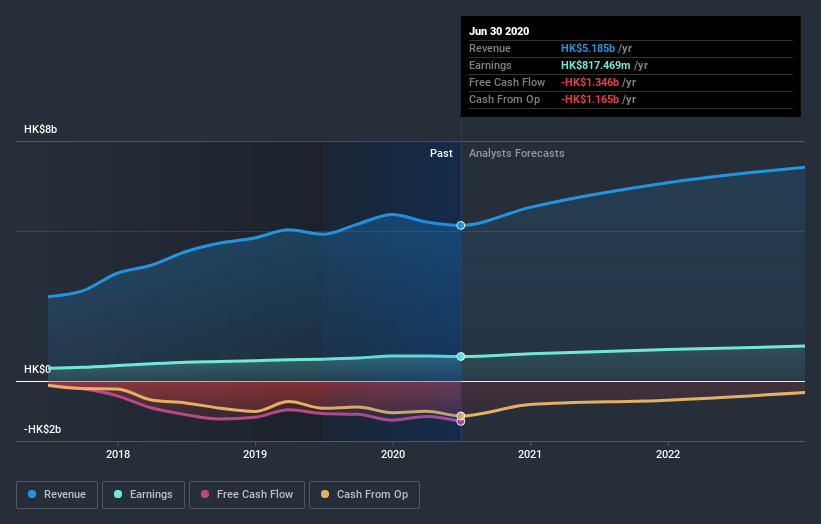Click the -HK$1.346b free cash flow value

[x=590, y=82]
